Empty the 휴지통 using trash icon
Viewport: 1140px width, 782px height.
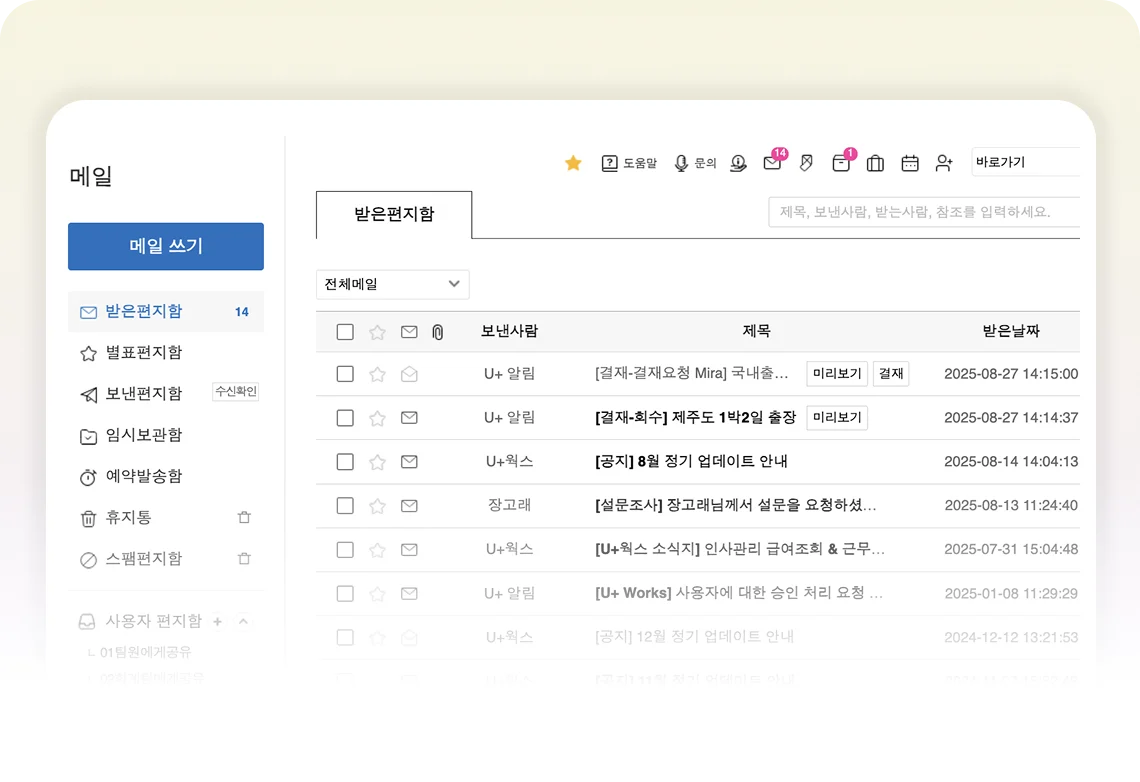244,518
